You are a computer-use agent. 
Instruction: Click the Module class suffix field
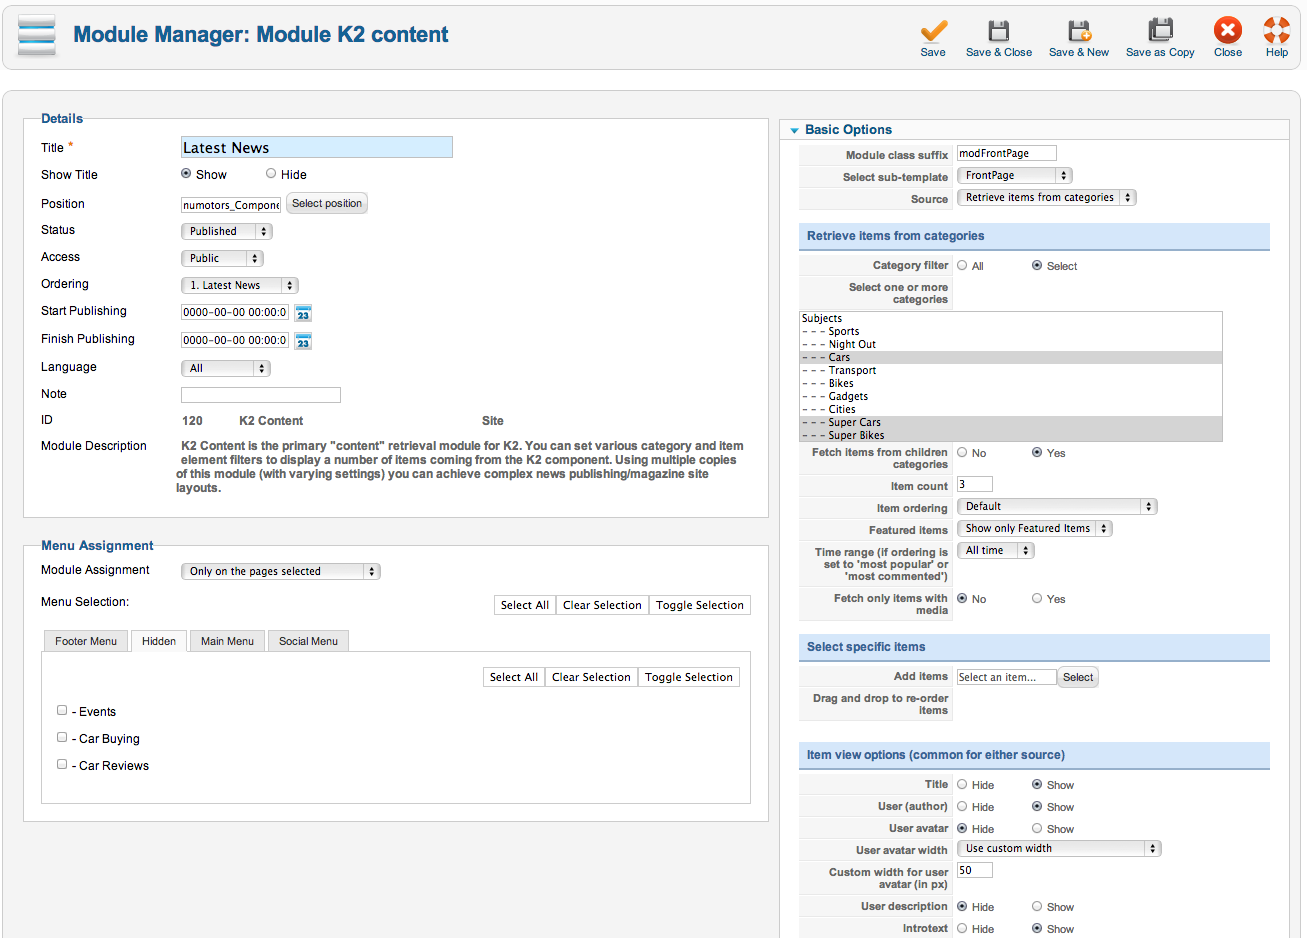tap(1007, 153)
